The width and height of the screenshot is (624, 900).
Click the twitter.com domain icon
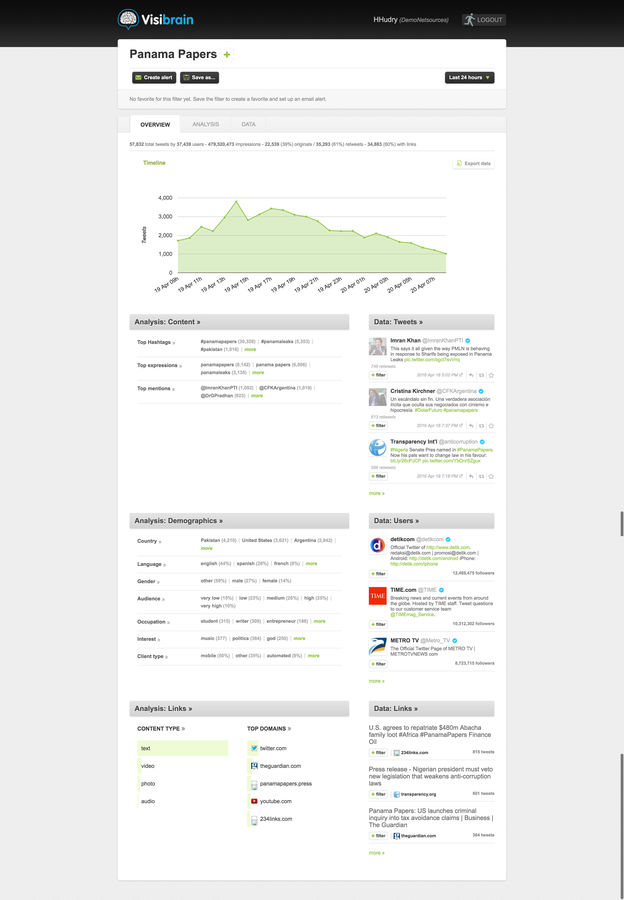point(254,748)
